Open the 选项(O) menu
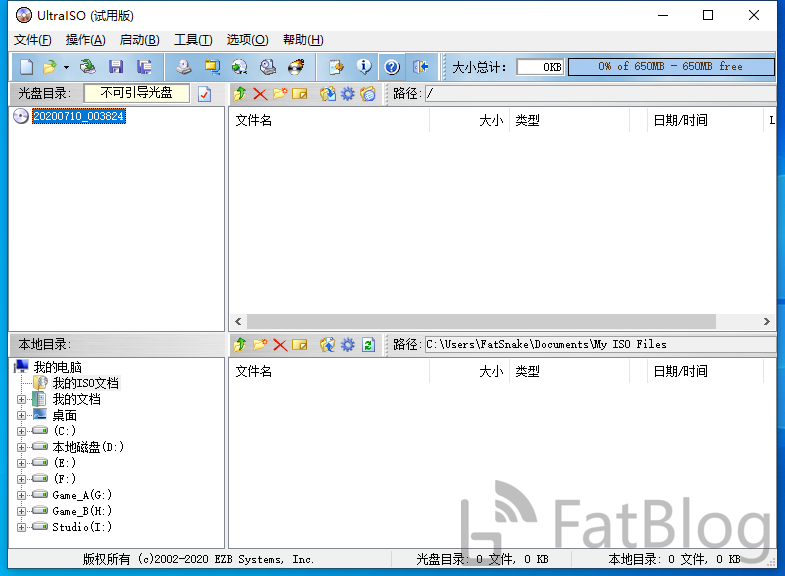785x576 pixels. 247,40
